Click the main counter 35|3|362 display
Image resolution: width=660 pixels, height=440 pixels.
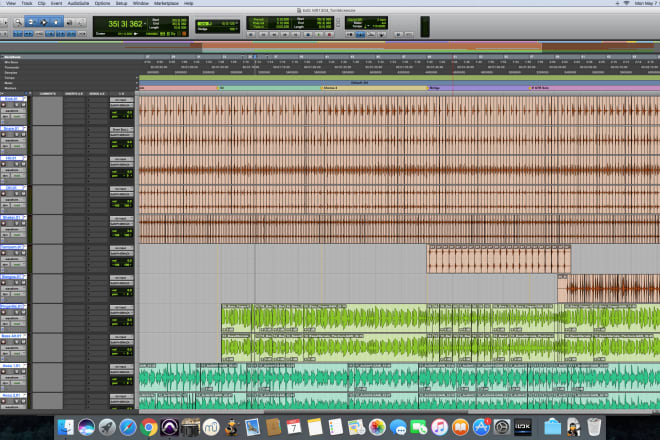[125, 24]
